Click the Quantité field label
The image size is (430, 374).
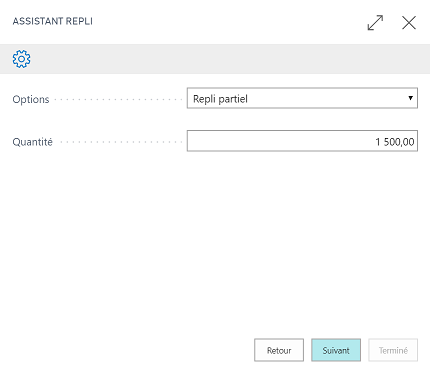[33, 142]
